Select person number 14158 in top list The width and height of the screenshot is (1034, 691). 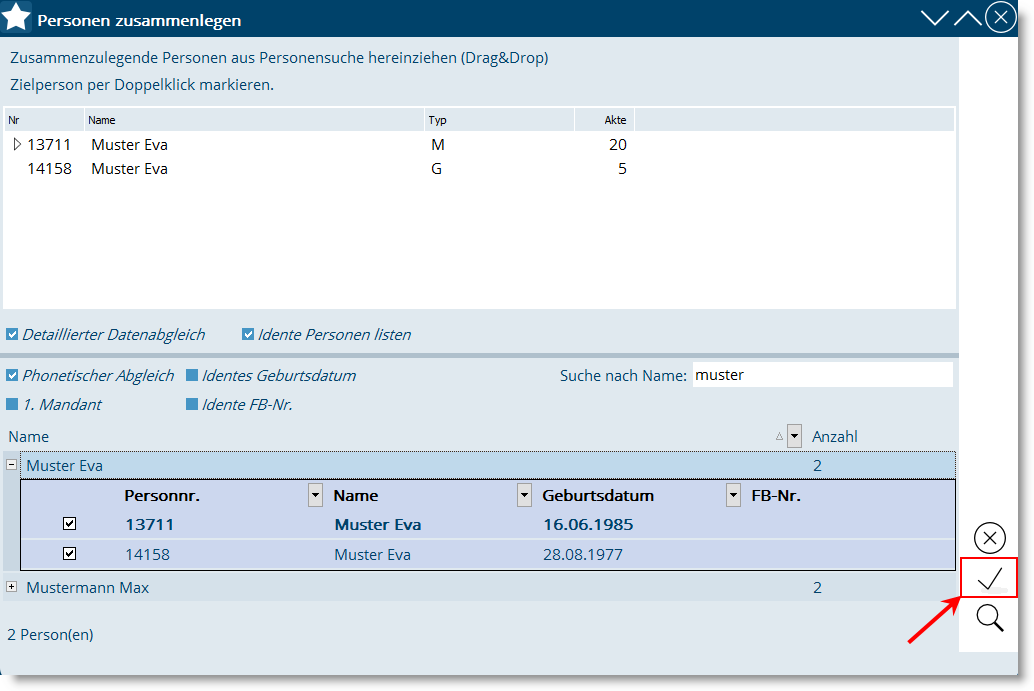(49, 169)
